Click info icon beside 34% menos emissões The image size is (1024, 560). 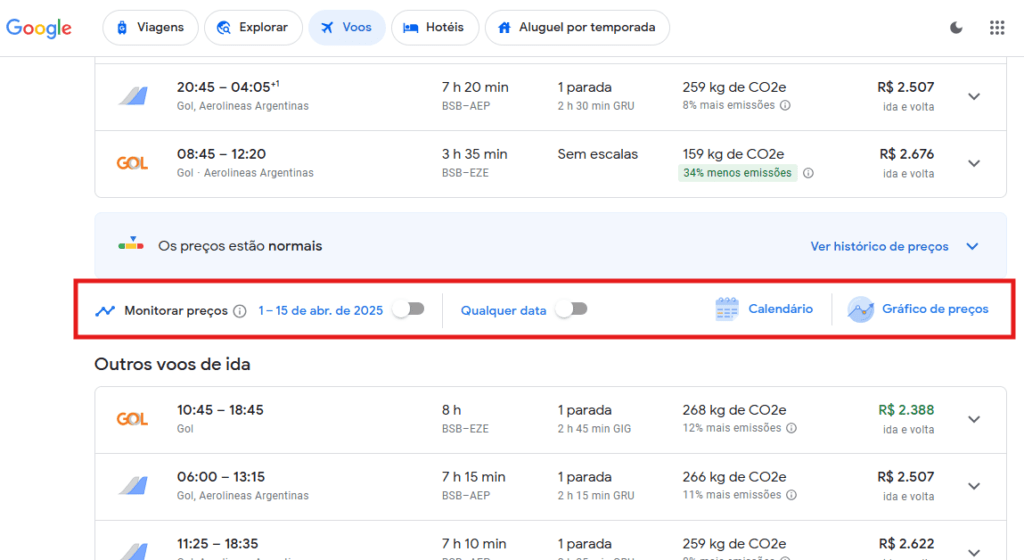coord(808,173)
